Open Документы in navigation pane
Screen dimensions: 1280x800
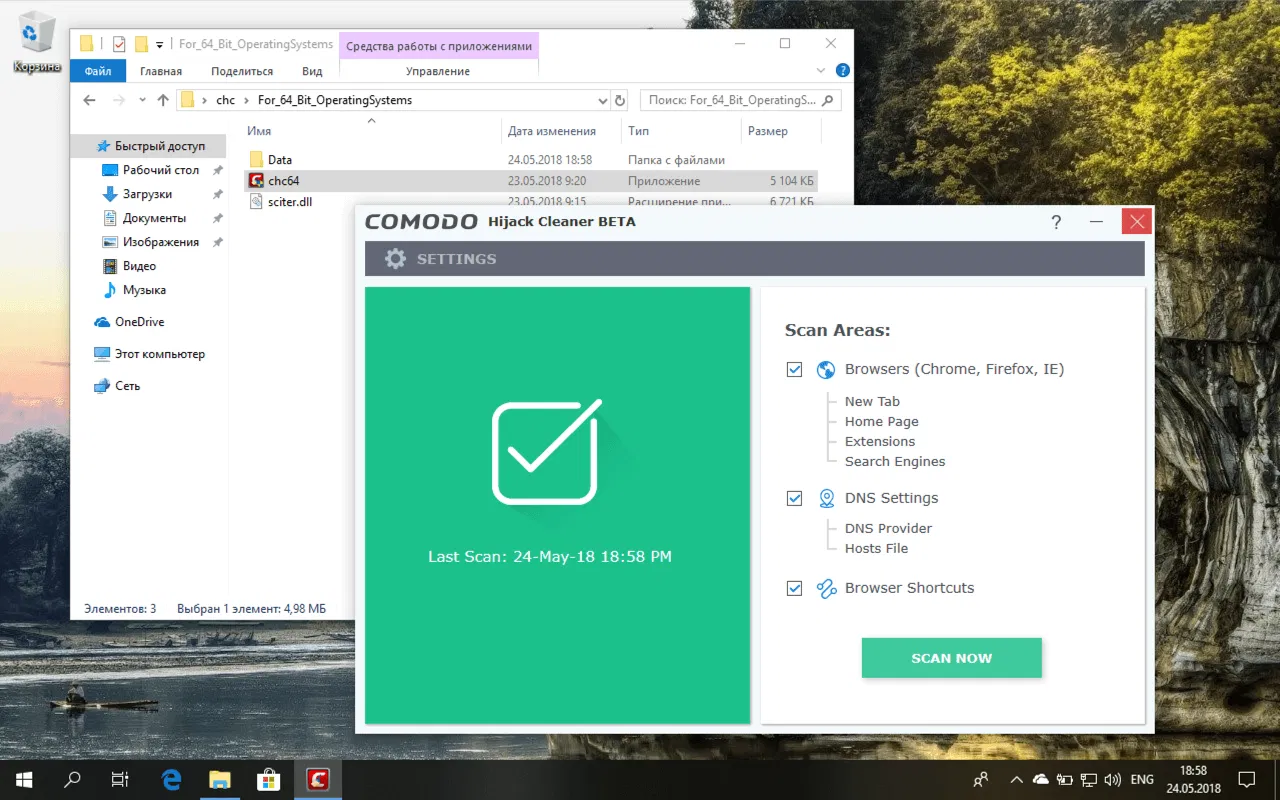point(154,218)
